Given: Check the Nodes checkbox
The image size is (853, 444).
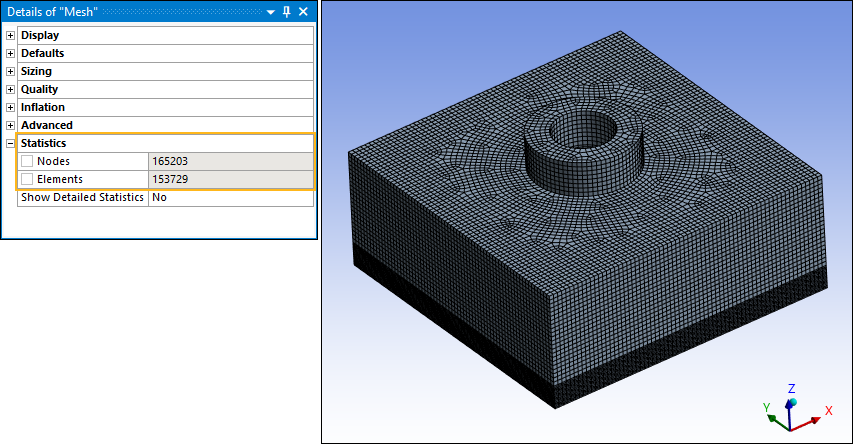Looking at the screenshot, I should click(27, 161).
